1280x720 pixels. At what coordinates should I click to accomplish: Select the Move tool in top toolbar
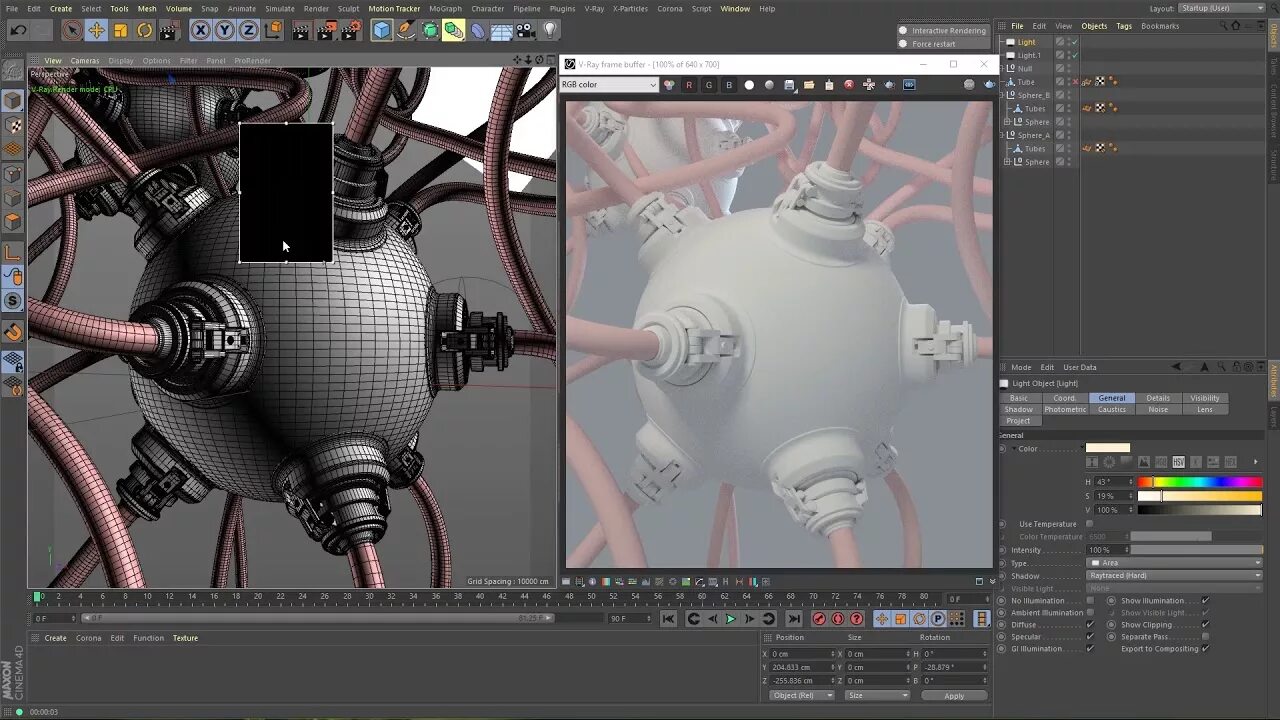tap(96, 31)
